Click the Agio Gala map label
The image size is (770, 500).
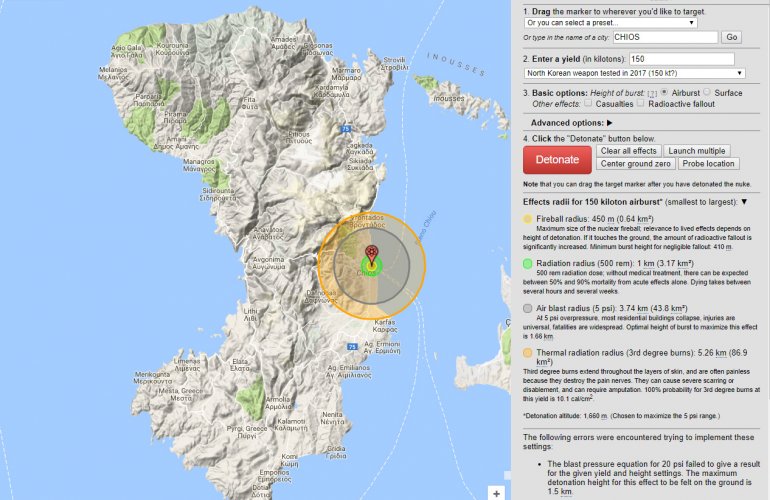pos(126,52)
